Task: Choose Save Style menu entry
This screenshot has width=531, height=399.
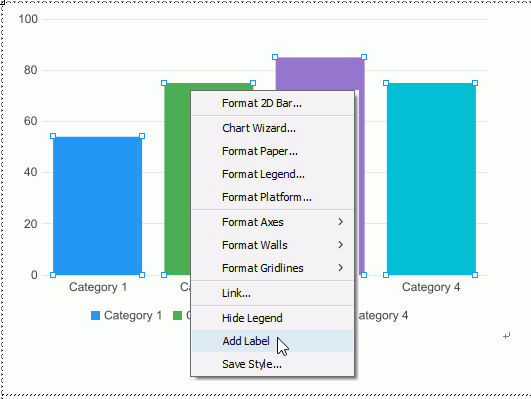Action: click(x=273, y=364)
